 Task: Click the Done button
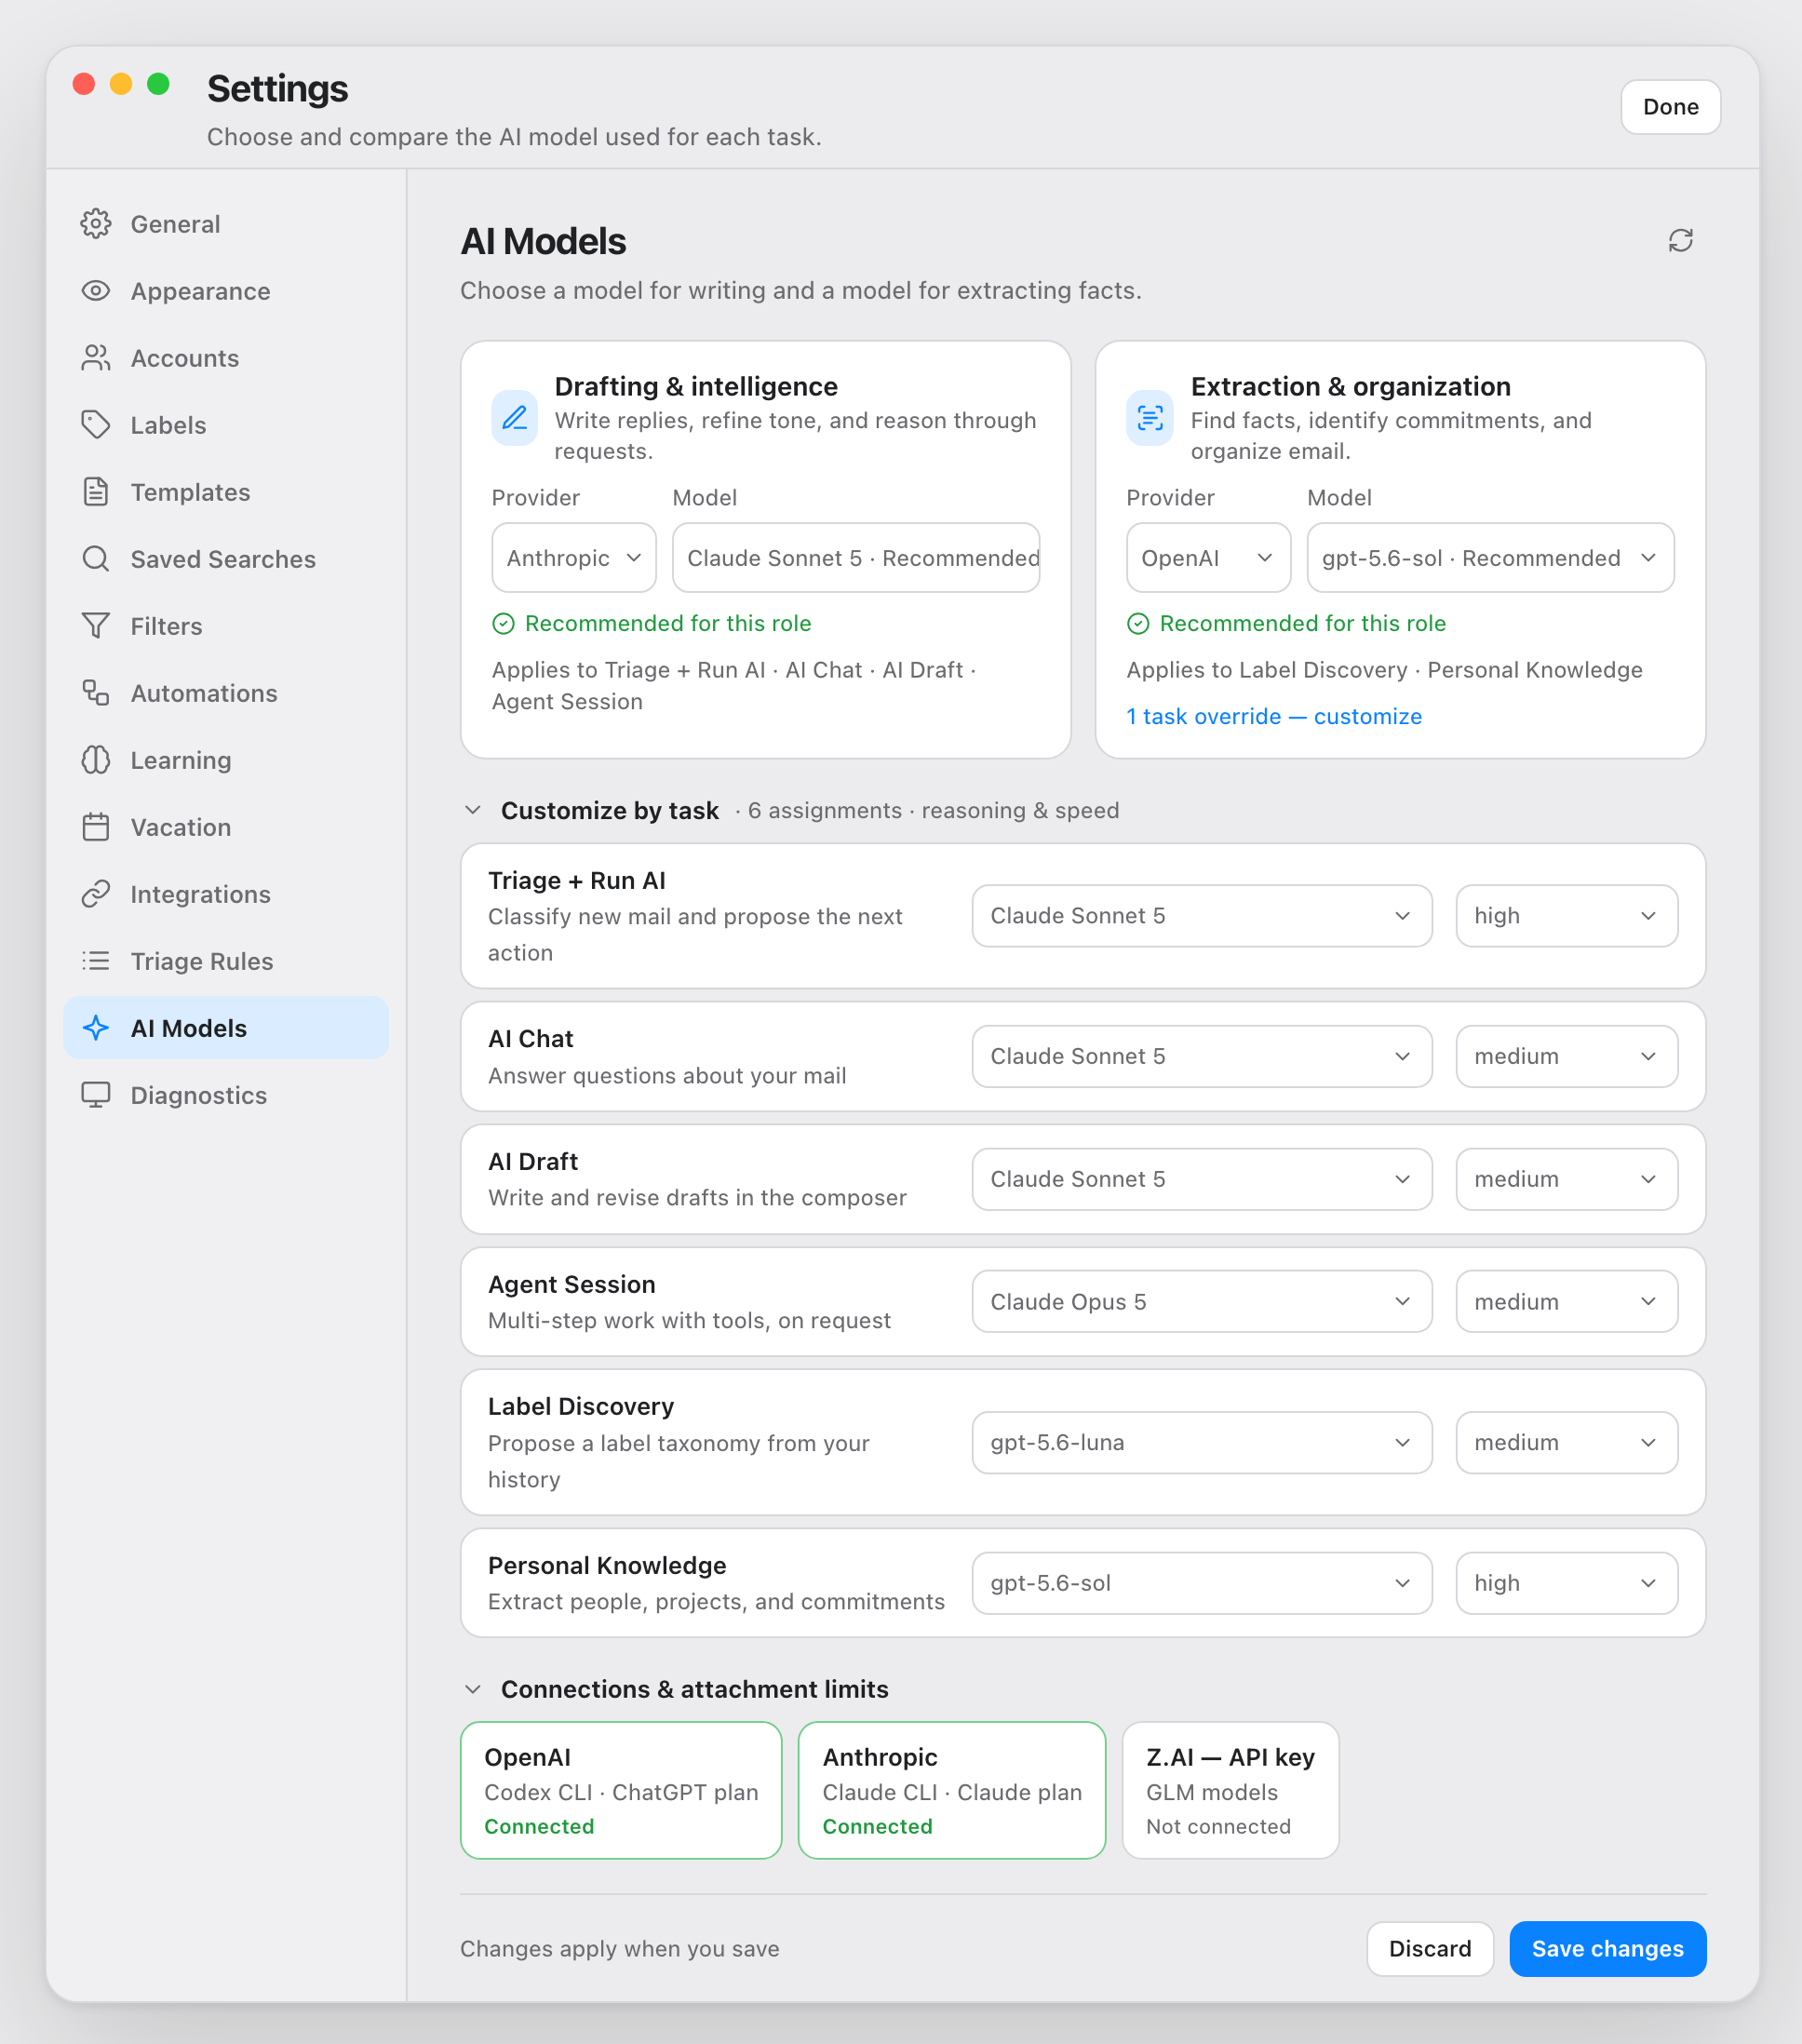coord(1670,107)
